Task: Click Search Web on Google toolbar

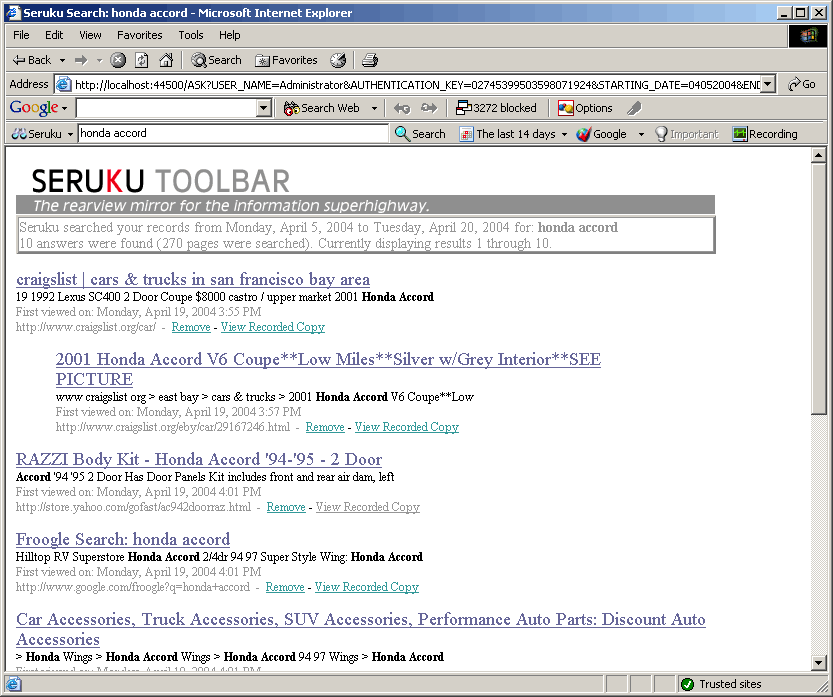Action: pyautogui.click(x=322, y=108)
